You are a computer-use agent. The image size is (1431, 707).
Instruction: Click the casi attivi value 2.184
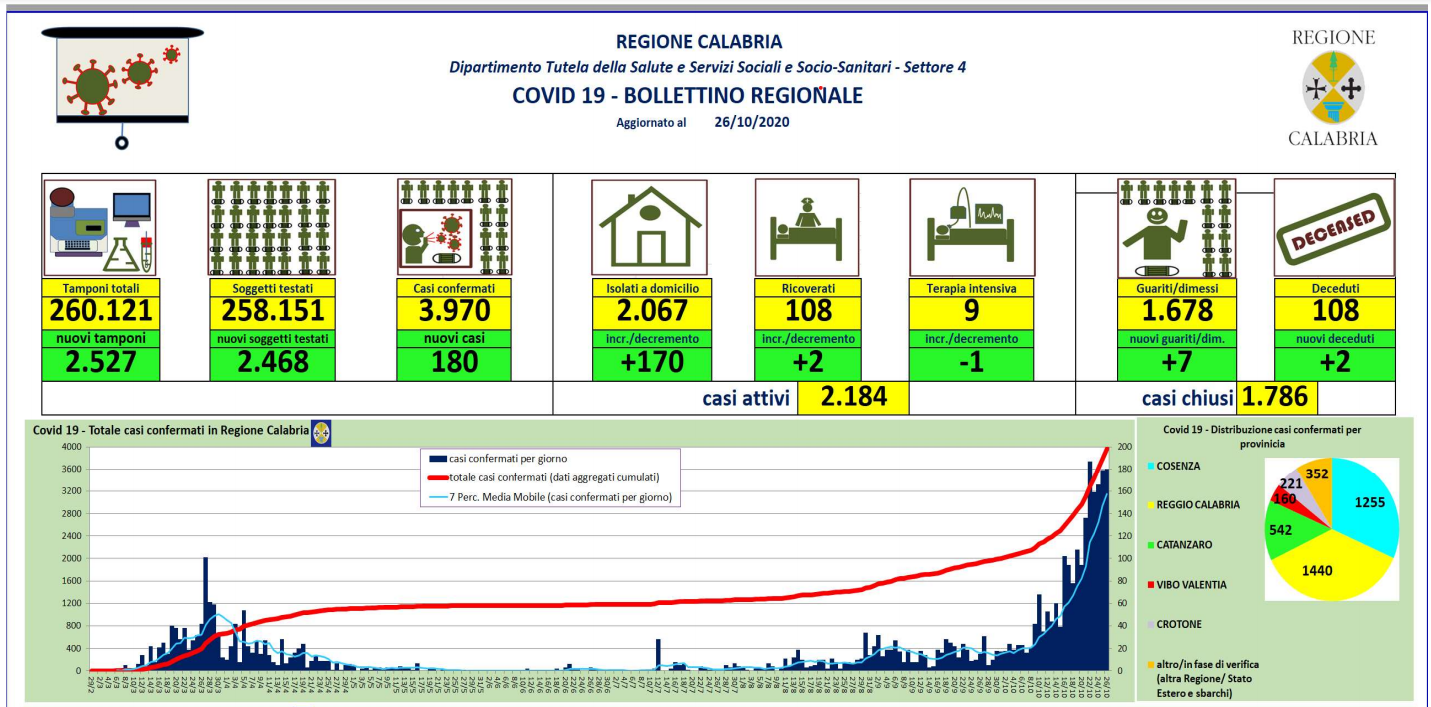tap(852, 398)
